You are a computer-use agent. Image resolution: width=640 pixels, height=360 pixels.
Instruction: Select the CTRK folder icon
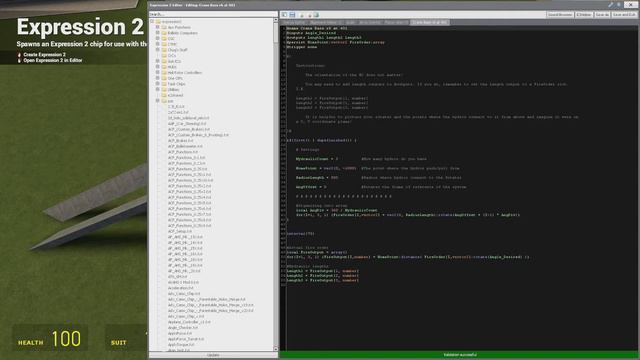[x=164, y=44]
